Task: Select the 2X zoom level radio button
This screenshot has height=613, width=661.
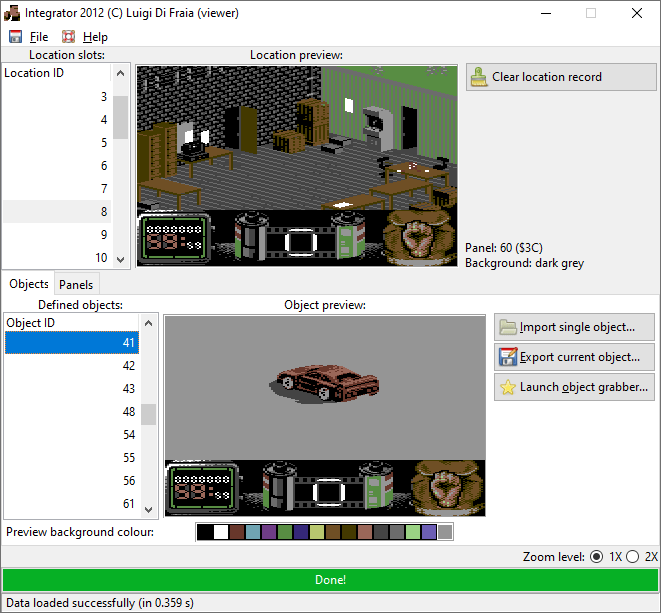Action: click(632, 556)
